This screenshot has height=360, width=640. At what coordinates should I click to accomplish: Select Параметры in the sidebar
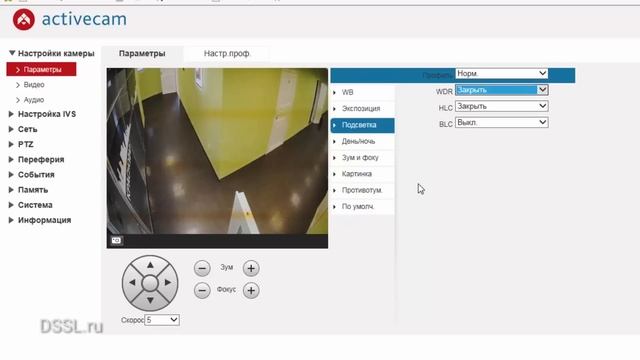pyautogui.click(x=41, y=69)
